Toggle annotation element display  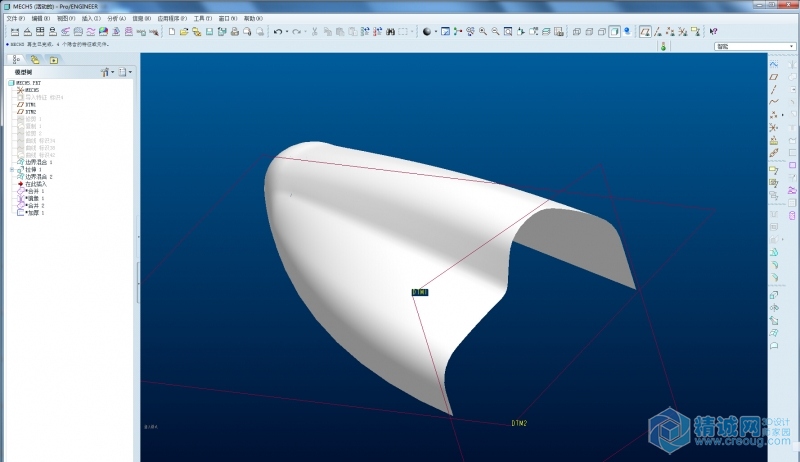pos(695,32)
